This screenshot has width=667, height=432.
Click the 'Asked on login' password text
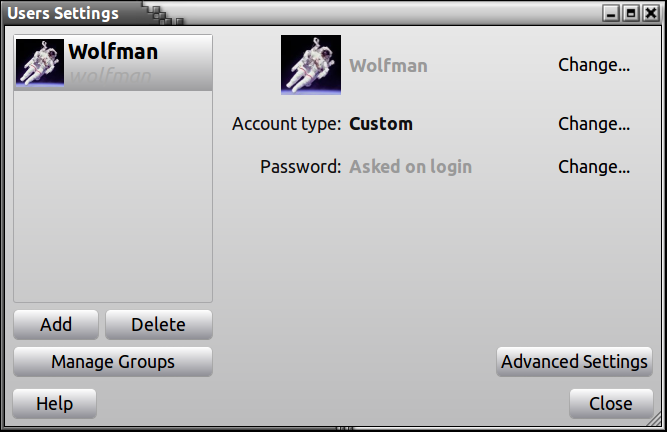coord(410,166)
